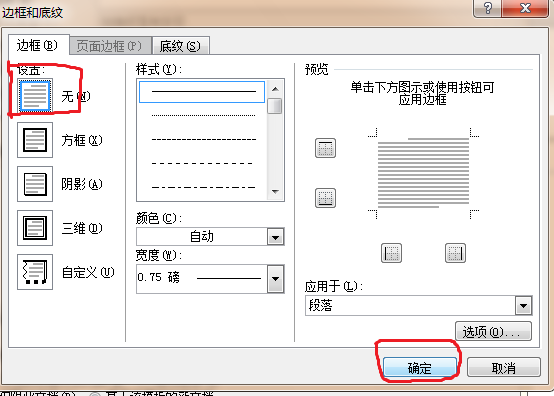Click the 自定义 label text
Viewport: 554px width, 396px height.
(x=88, y=272)
